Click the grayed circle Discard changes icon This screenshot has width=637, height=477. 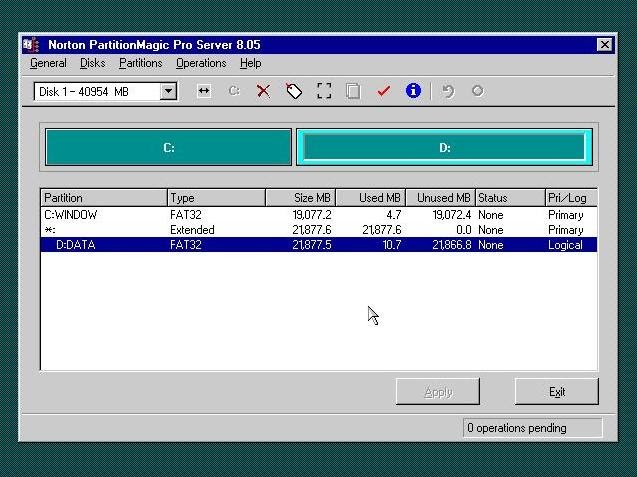tap(478, 91)
